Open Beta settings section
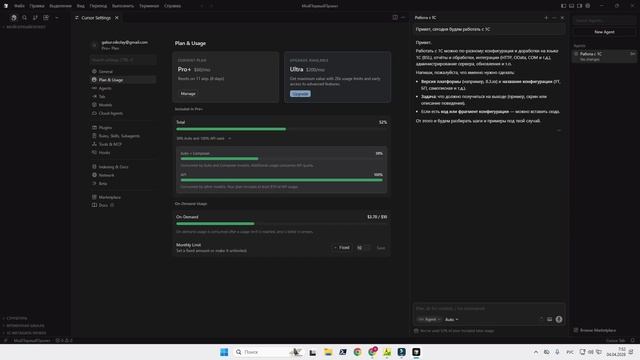Screen dimensions: 640x360 [123, 183]
